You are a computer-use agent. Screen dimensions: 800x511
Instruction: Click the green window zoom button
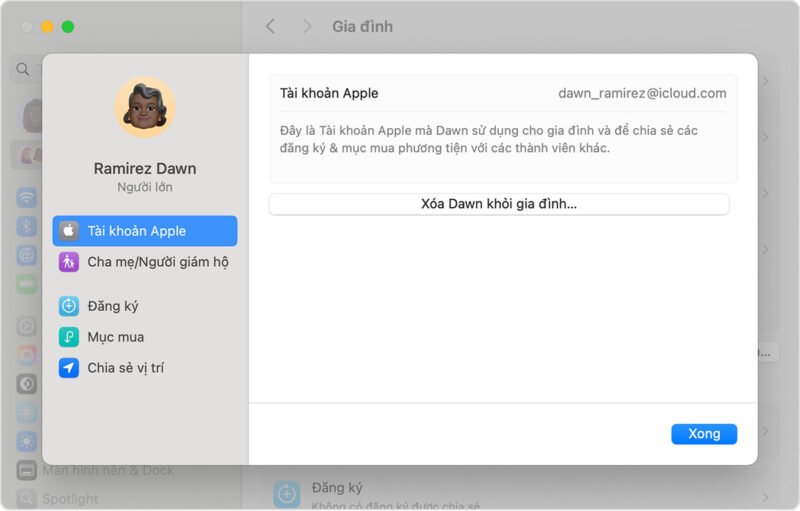pos(68,27)
